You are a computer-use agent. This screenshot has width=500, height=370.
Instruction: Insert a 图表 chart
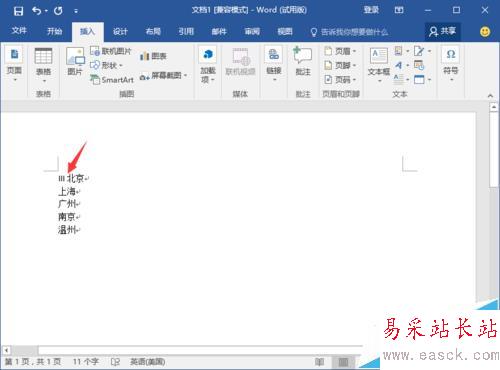[x=153, y=56]
